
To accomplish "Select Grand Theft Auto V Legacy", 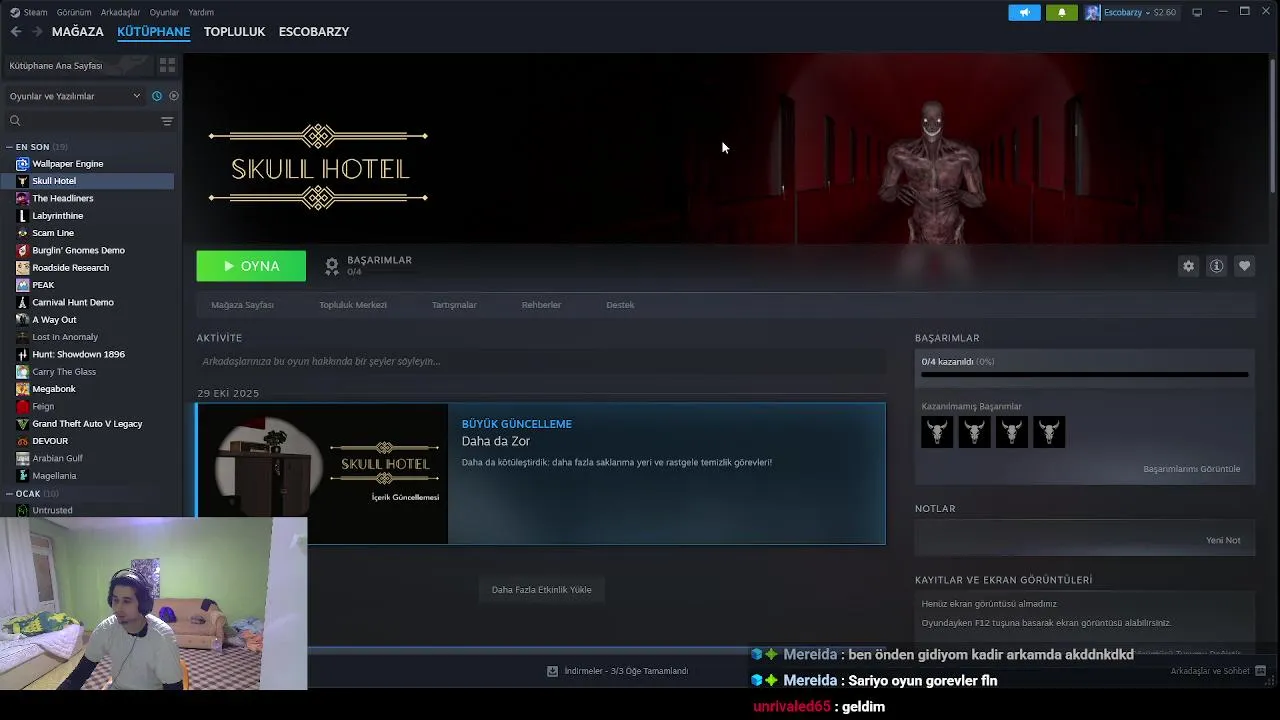I will (87, 424).
